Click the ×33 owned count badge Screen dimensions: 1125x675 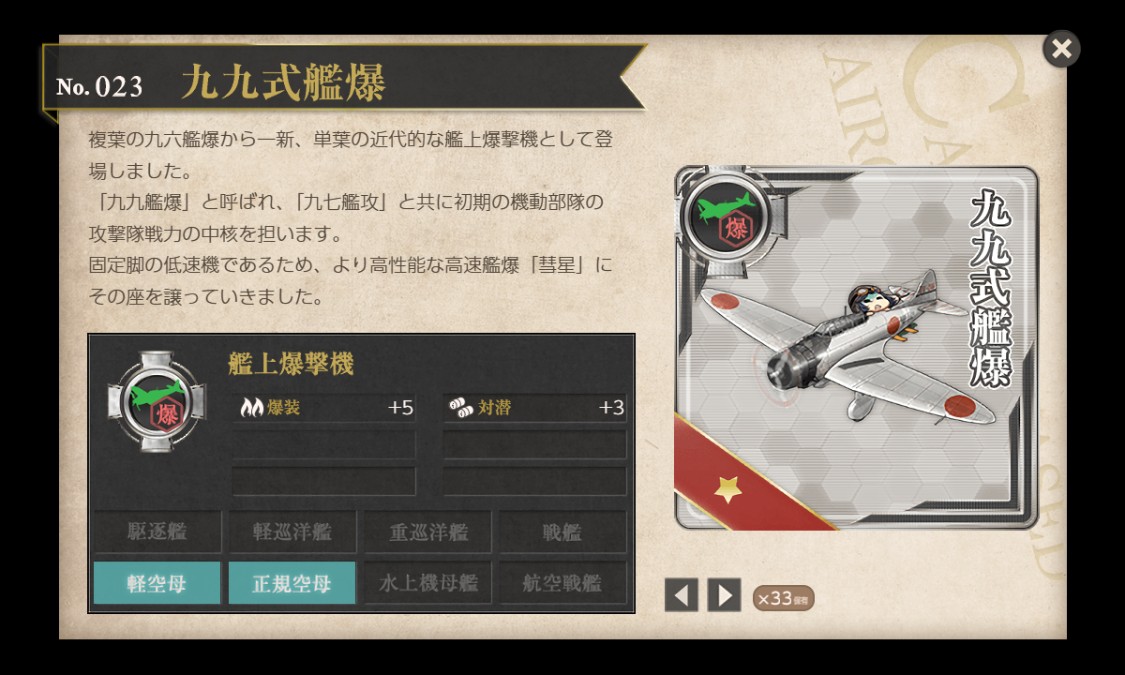point(783,598)
